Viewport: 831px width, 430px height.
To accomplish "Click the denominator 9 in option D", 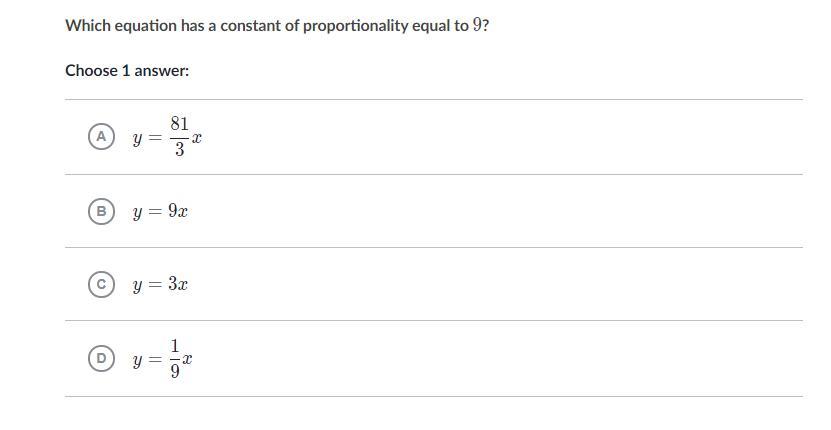I will [175, 372].
